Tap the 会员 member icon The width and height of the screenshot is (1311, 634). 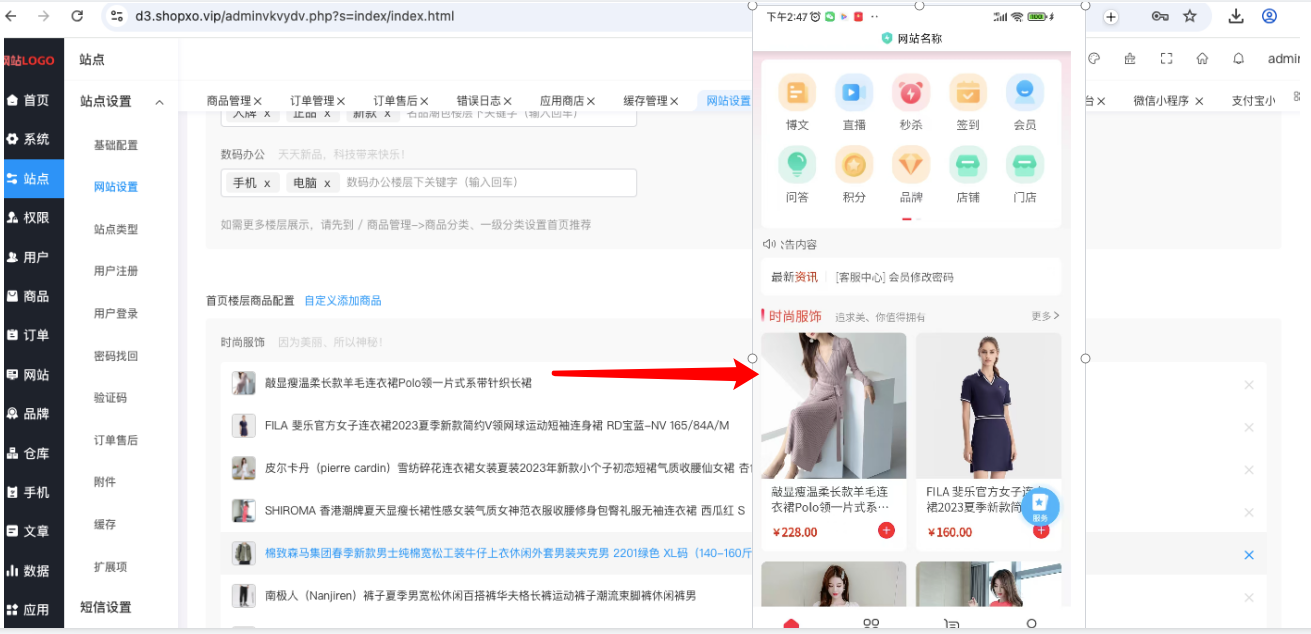point(1025,93)
